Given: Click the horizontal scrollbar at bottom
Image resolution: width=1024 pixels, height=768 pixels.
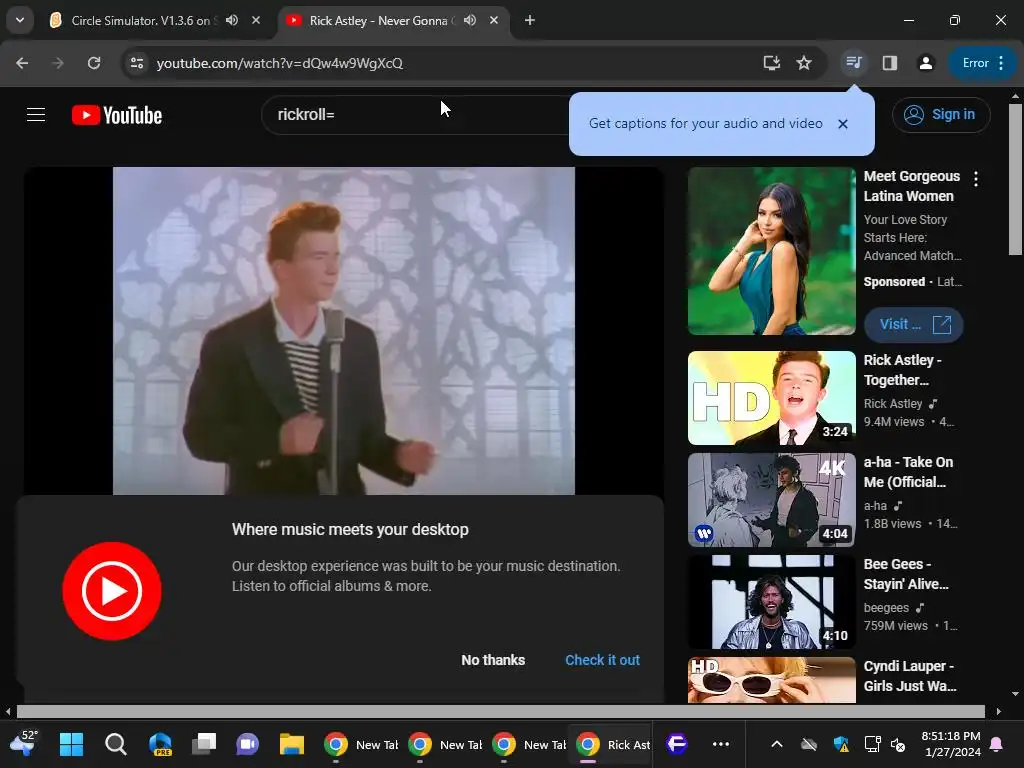Looking at the screenshot, I should pos(501,711).
